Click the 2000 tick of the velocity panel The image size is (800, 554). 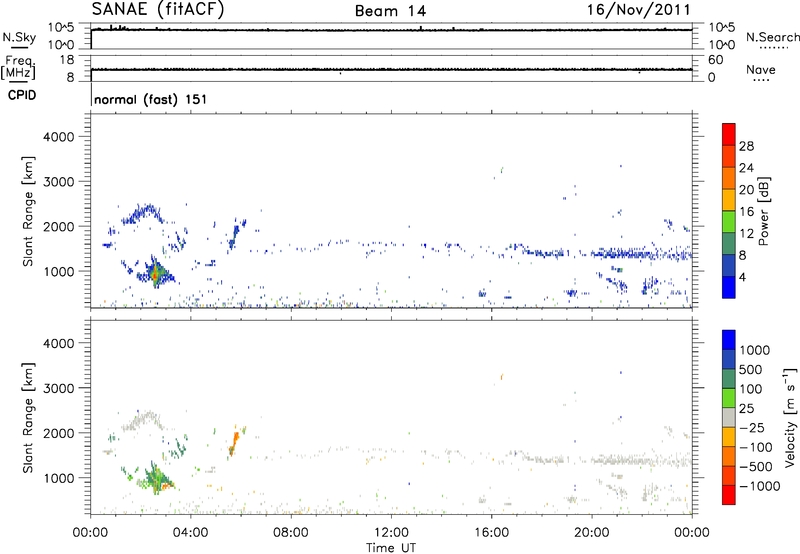tap(59, 433)
